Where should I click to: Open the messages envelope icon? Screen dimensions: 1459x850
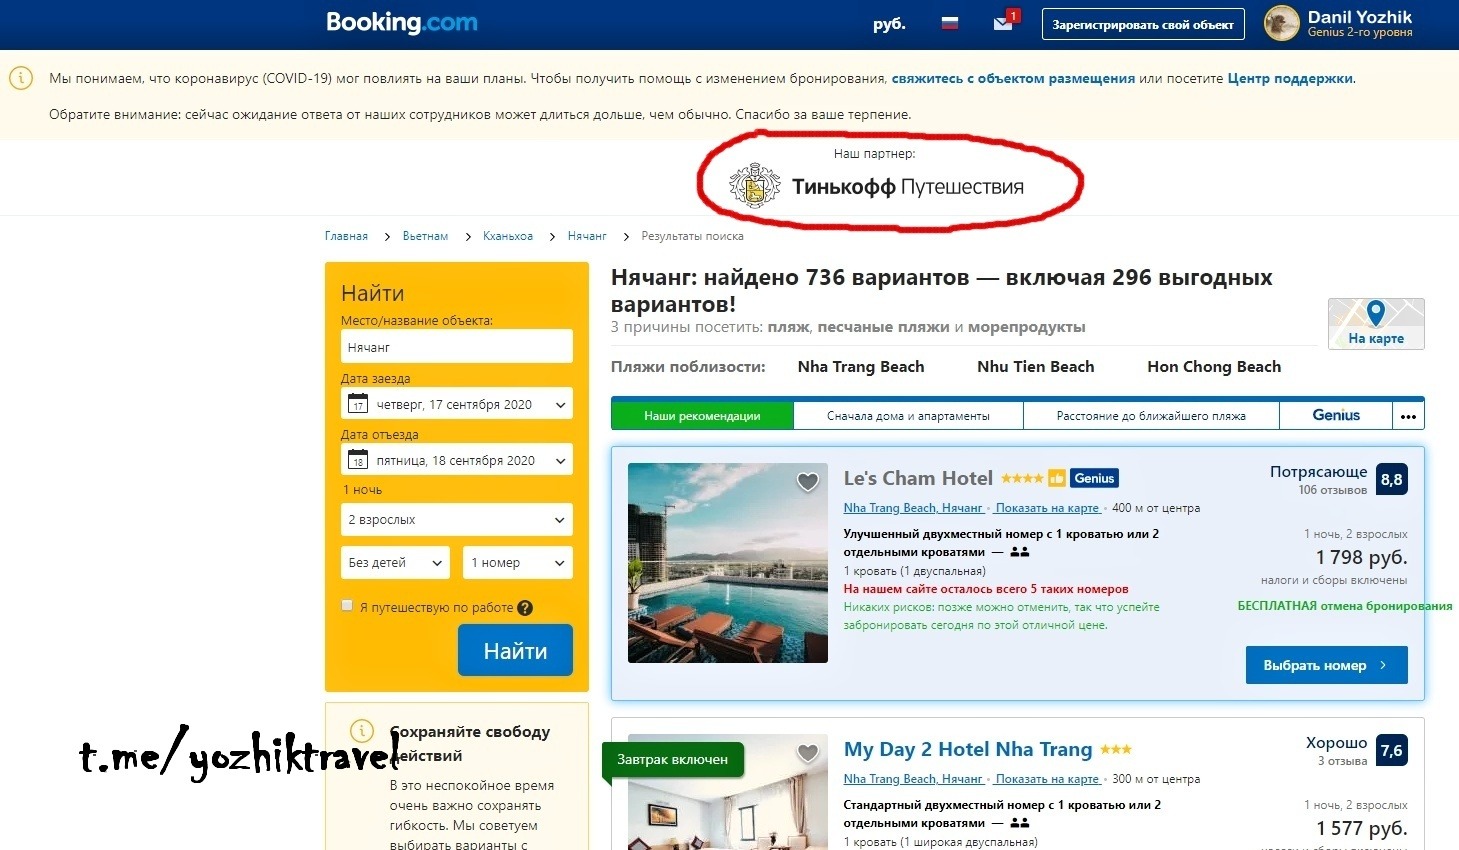click(1003, 23)
